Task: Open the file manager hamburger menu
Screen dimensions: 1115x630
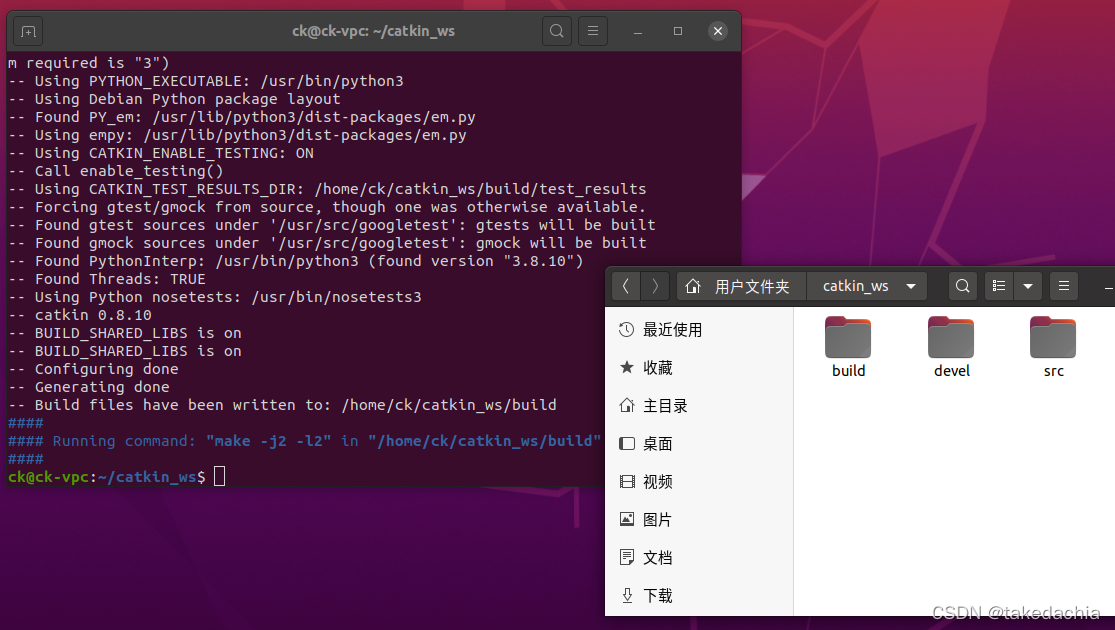Action: point(1064,286)
